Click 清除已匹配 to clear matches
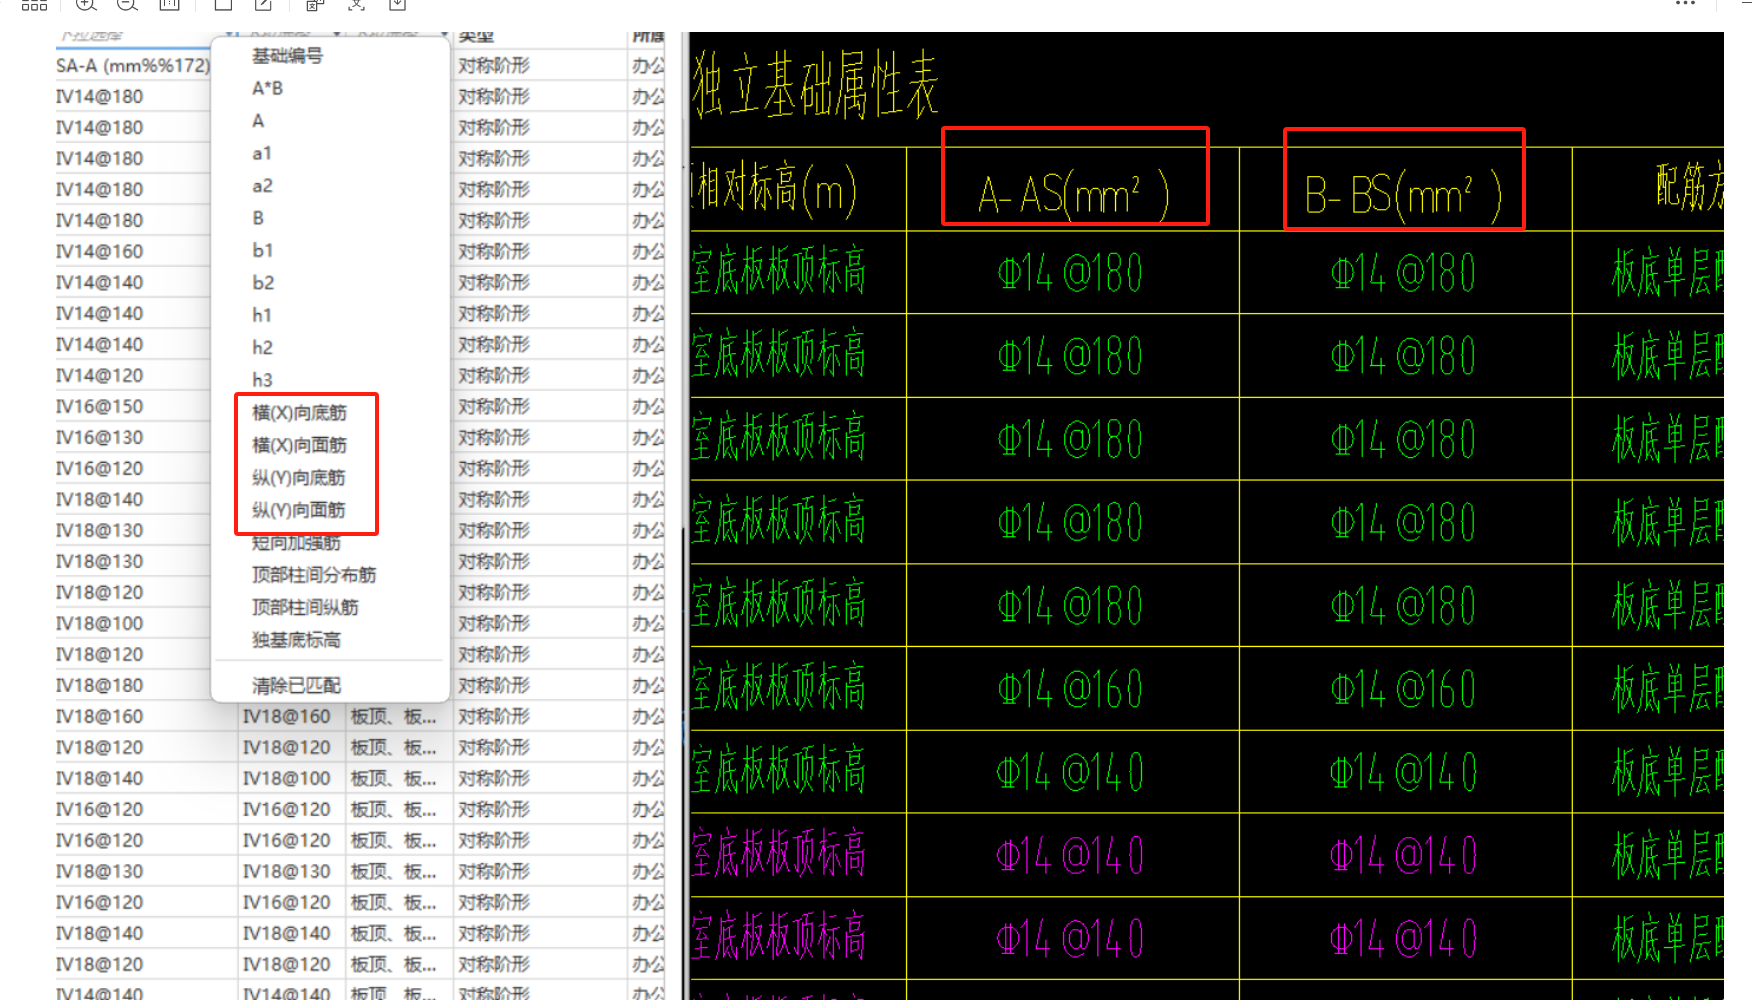The width and height of the screenshot is (1752, 1004). click(296, 686)
